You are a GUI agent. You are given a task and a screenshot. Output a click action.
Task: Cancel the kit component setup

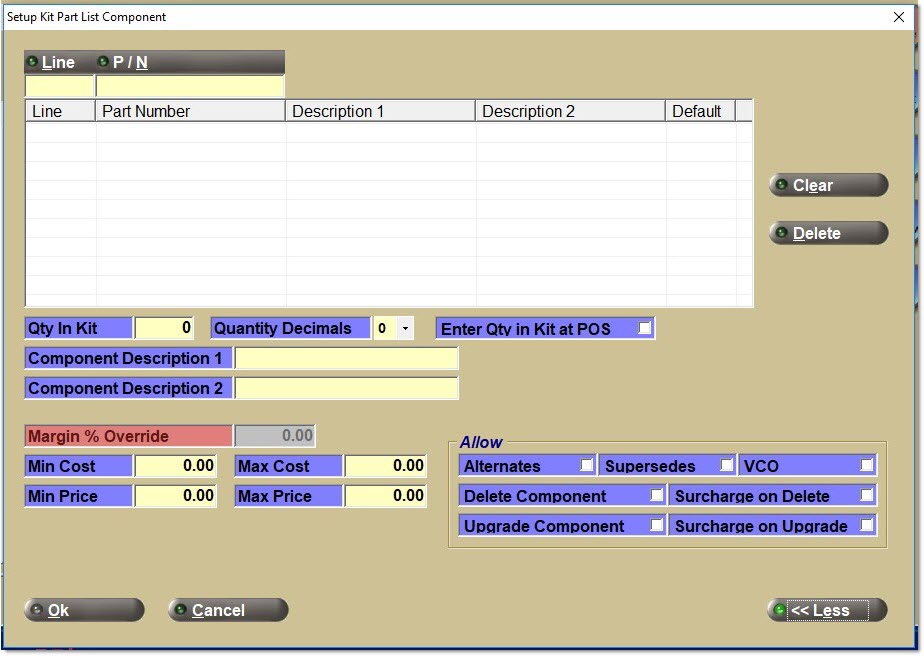228,610
